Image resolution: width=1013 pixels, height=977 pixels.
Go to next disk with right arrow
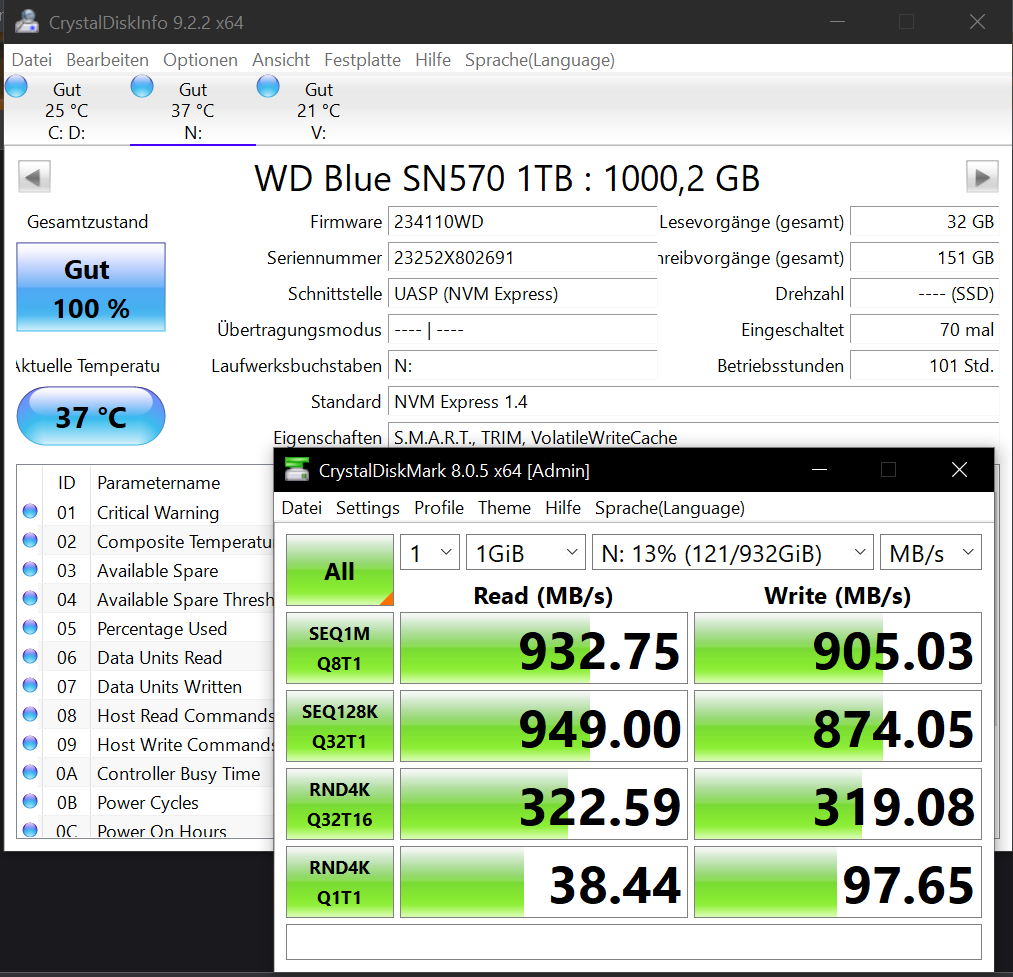pos(982,177)
